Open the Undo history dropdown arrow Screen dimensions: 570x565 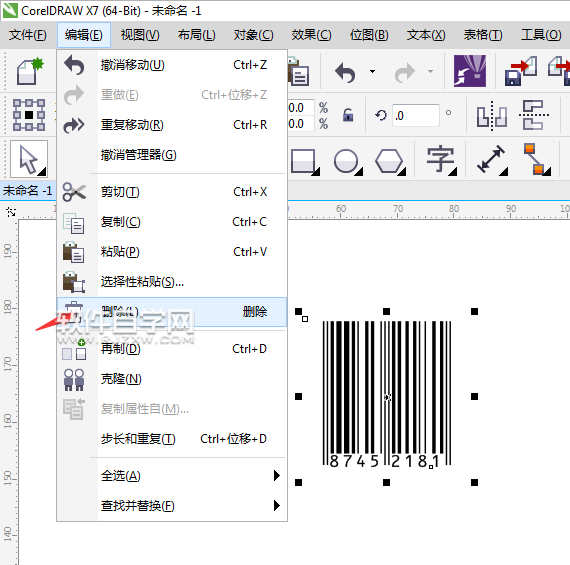point(372,71)
